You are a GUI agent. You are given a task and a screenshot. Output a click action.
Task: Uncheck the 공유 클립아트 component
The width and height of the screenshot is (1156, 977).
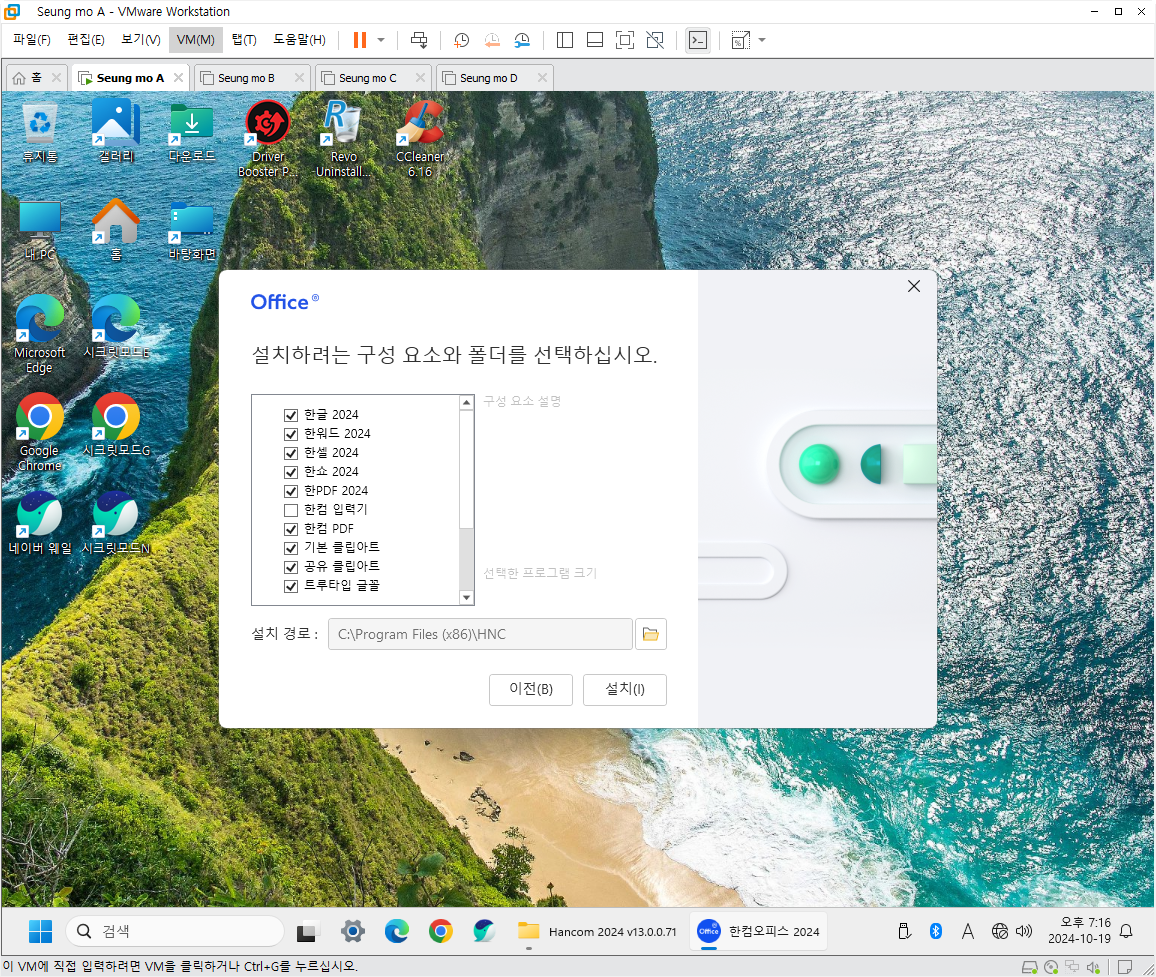click(291, 567)
